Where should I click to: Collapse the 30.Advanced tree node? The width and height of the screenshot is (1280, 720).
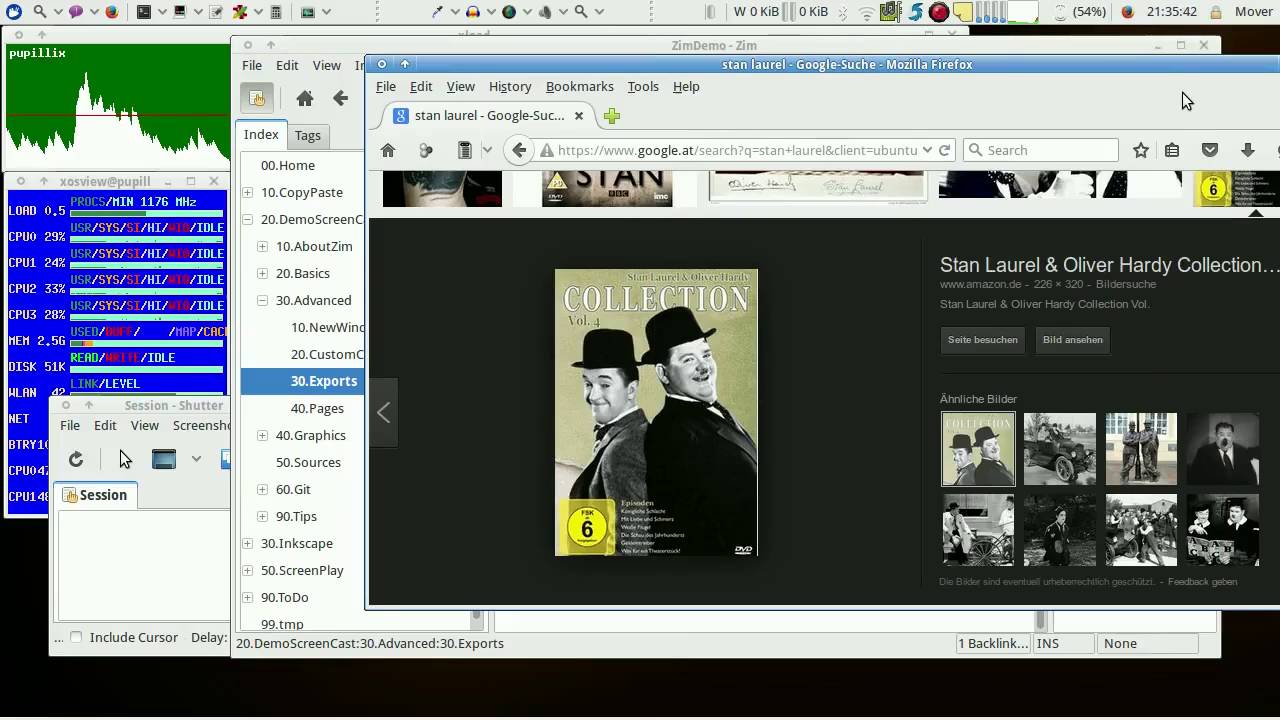coord(262,300)
